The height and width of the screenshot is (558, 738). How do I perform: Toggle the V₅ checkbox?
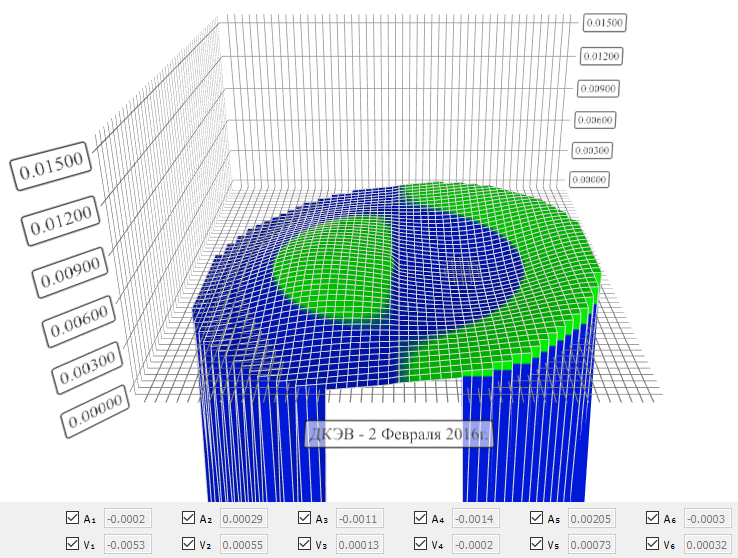pyautogui.click(x=537, y=544)
